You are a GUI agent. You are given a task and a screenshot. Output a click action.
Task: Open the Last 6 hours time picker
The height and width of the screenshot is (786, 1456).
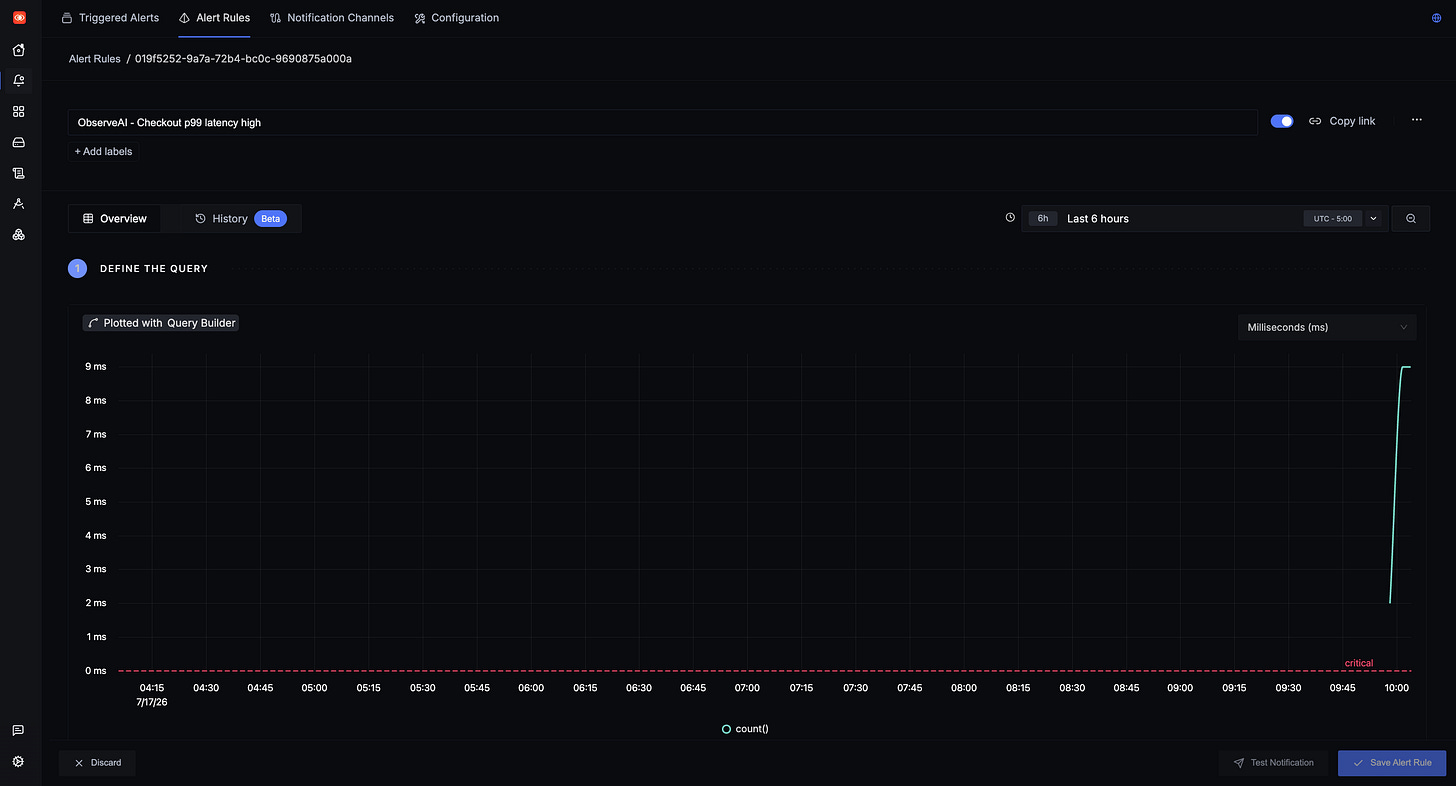pyautogui.click(x=1205, y=218)
